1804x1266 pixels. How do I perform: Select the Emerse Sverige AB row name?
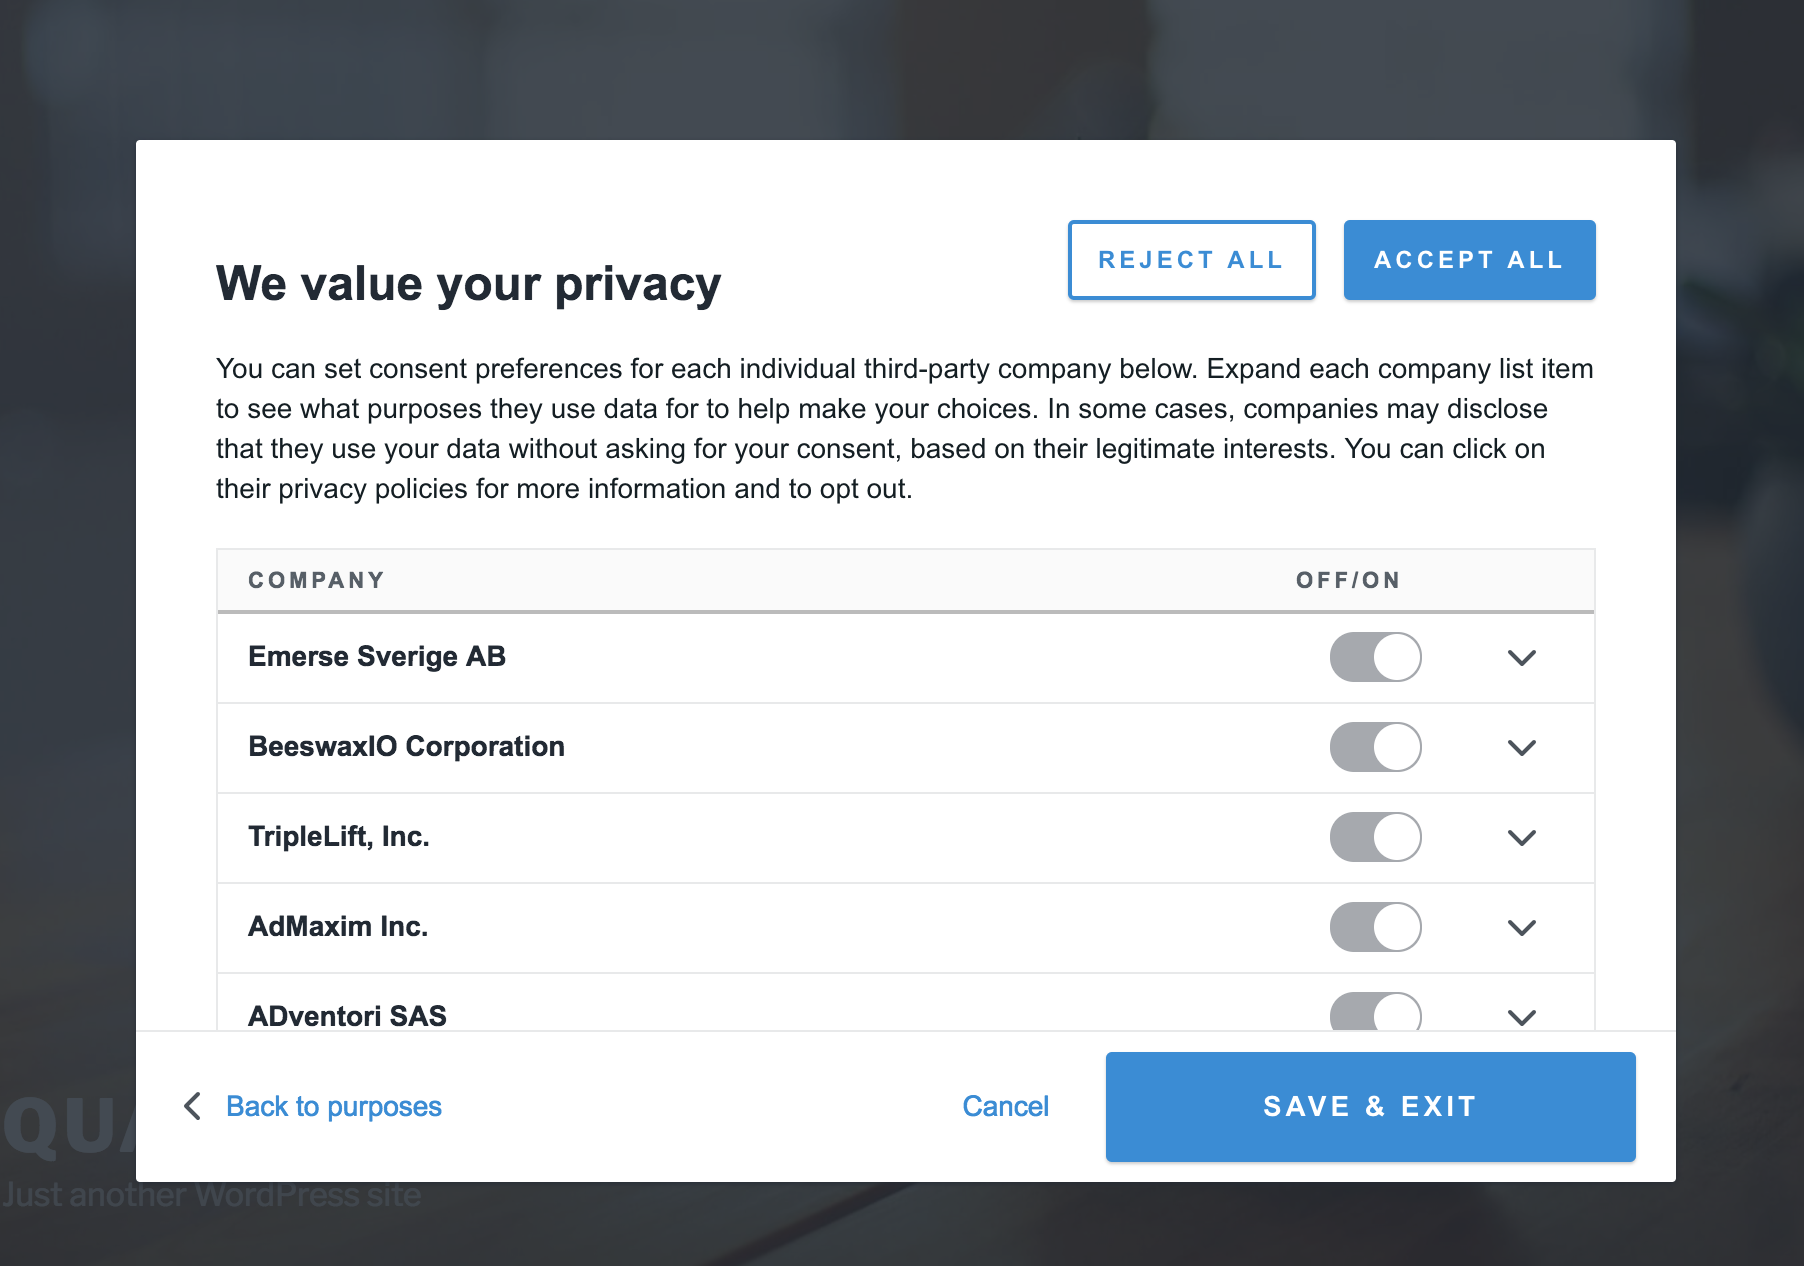[377, 656]
